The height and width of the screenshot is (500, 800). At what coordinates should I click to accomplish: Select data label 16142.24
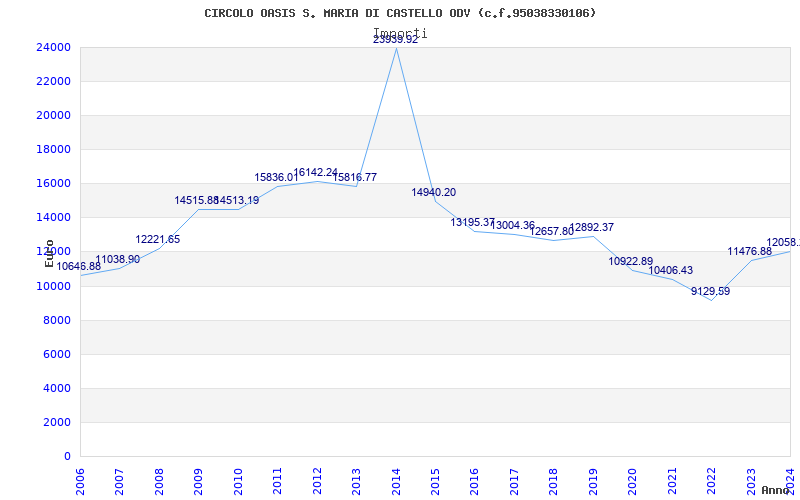point(315,172)
